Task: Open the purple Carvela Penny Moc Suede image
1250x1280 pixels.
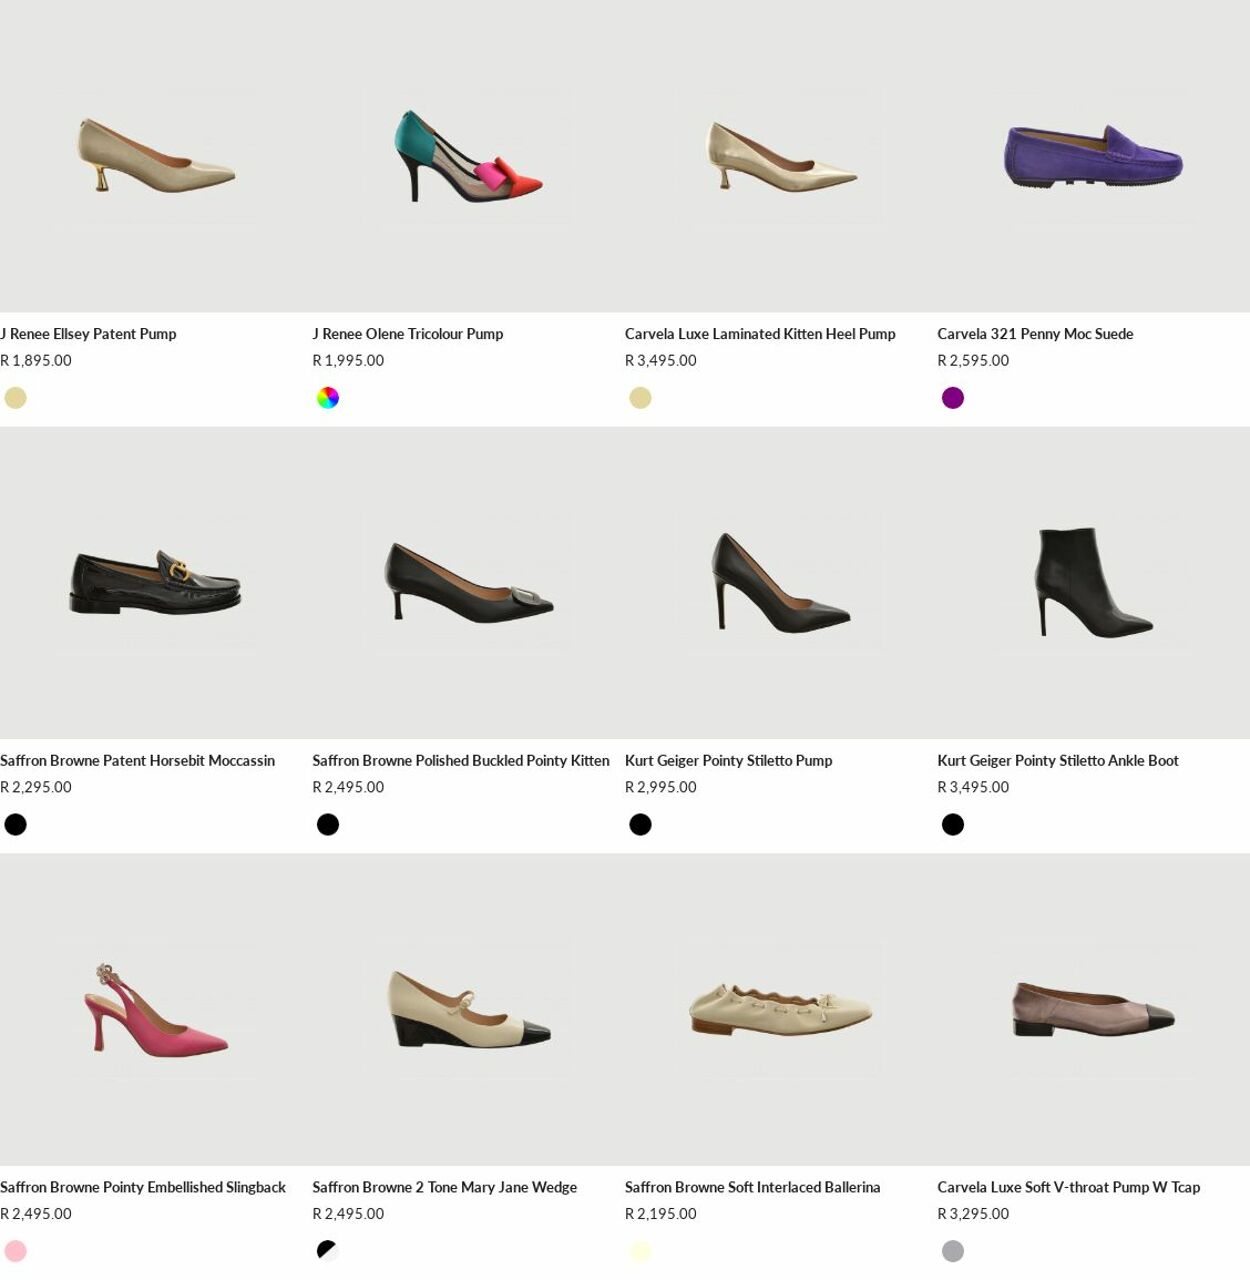Action: point(1093,156)
